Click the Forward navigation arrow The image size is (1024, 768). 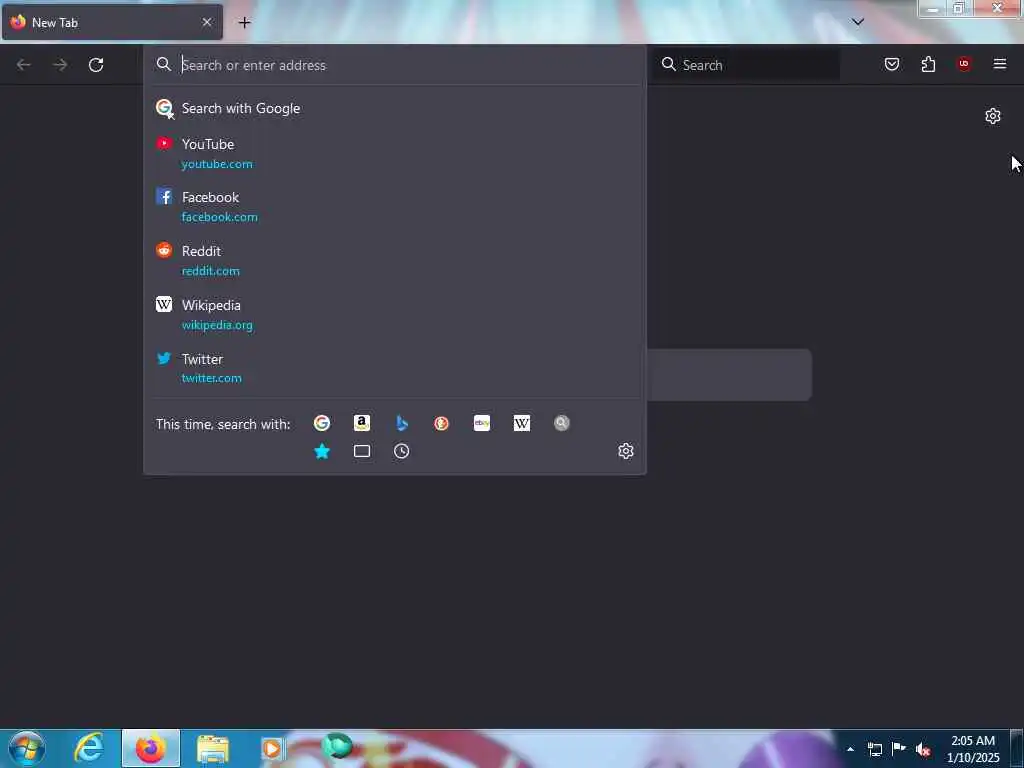[x=60, y=65]
